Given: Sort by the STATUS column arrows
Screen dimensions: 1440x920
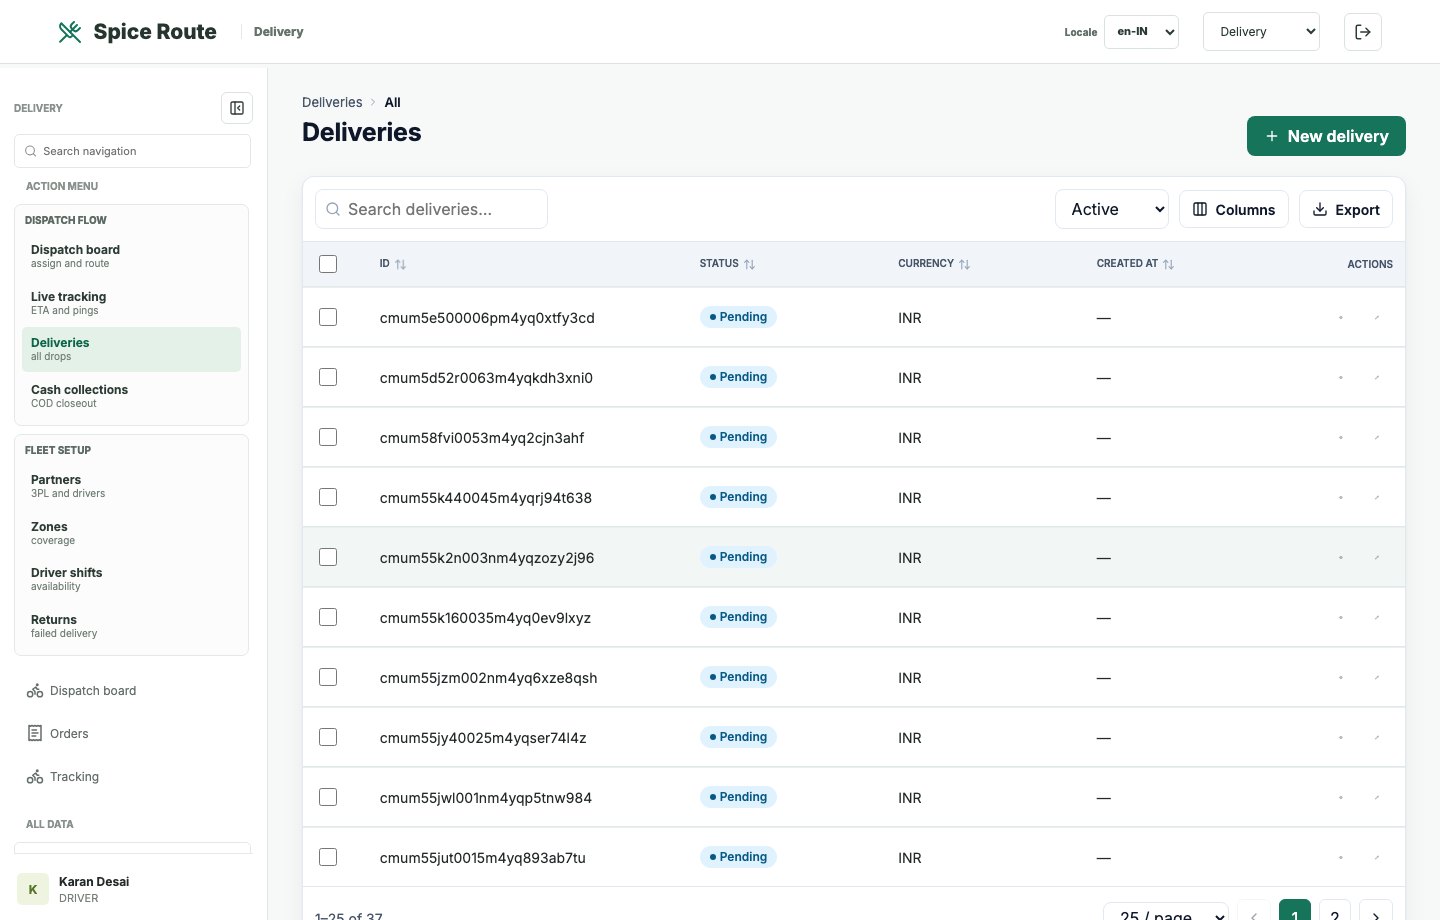Looking at the screenshot, I should (x=750, y=264).
